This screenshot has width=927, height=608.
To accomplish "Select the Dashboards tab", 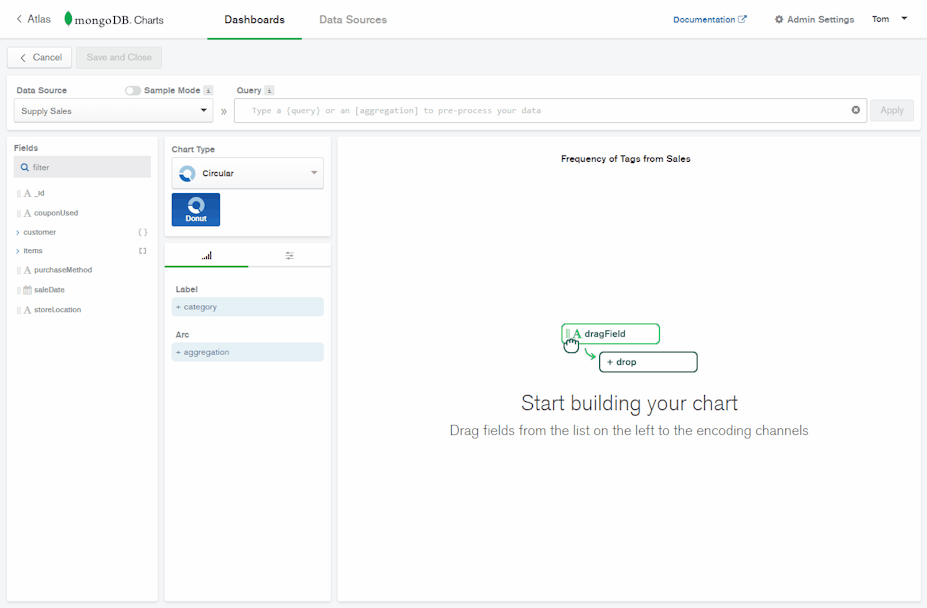I will pos(254,18).
